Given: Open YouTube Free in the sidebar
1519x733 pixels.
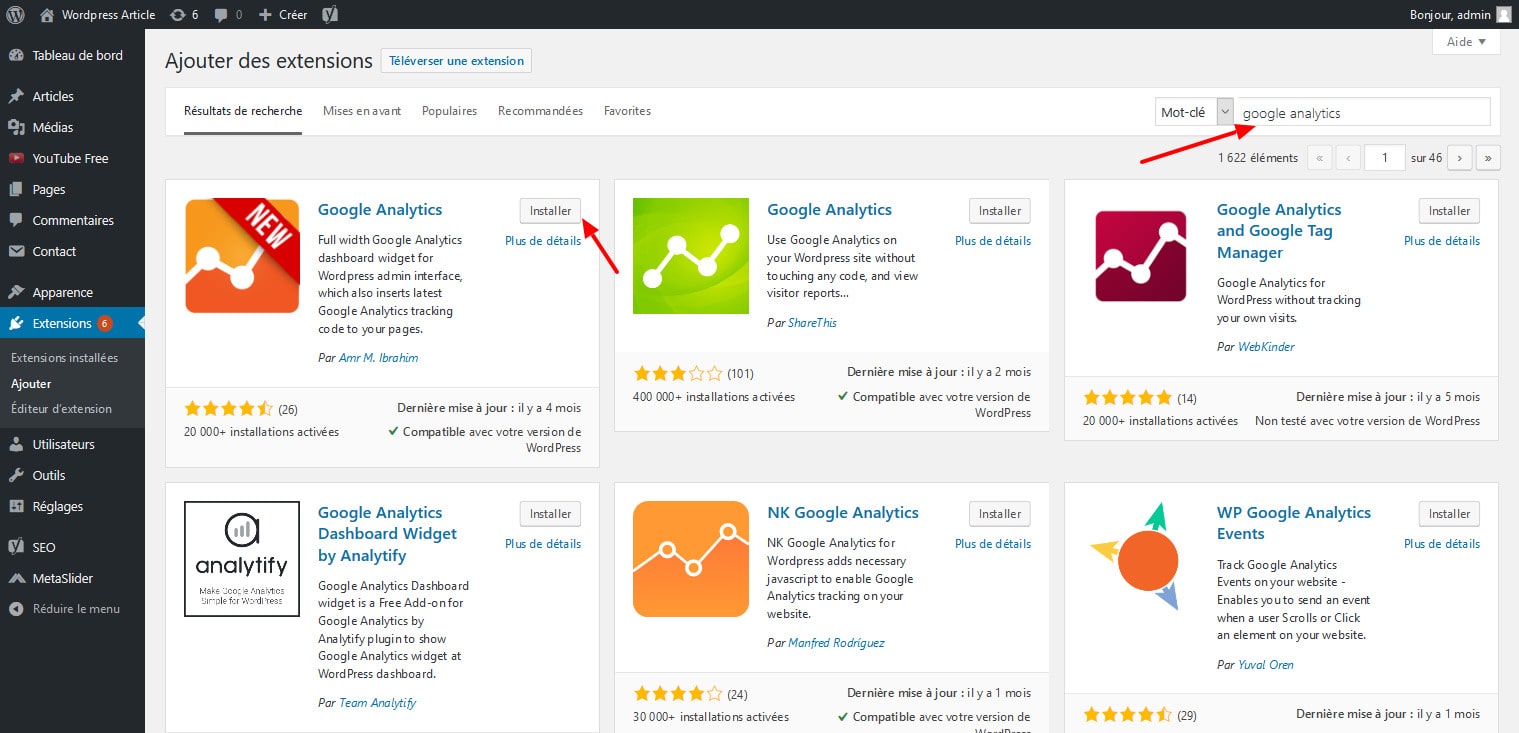Looking at the screenshot, I should pos(72,158).
